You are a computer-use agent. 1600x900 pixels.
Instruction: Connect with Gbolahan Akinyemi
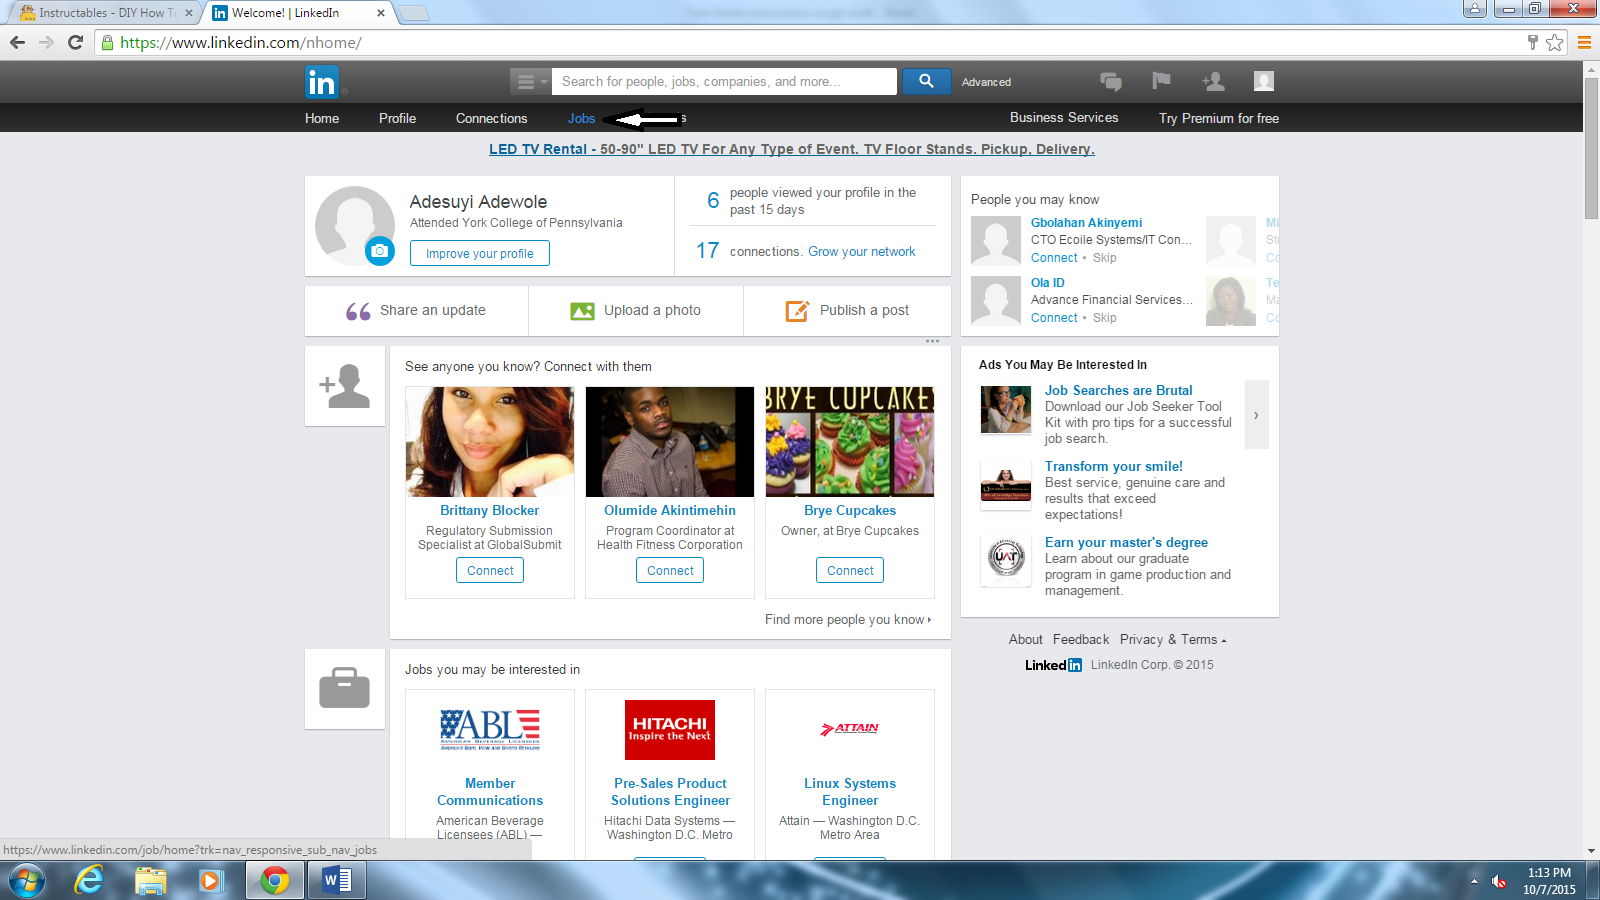(1054, 258)
